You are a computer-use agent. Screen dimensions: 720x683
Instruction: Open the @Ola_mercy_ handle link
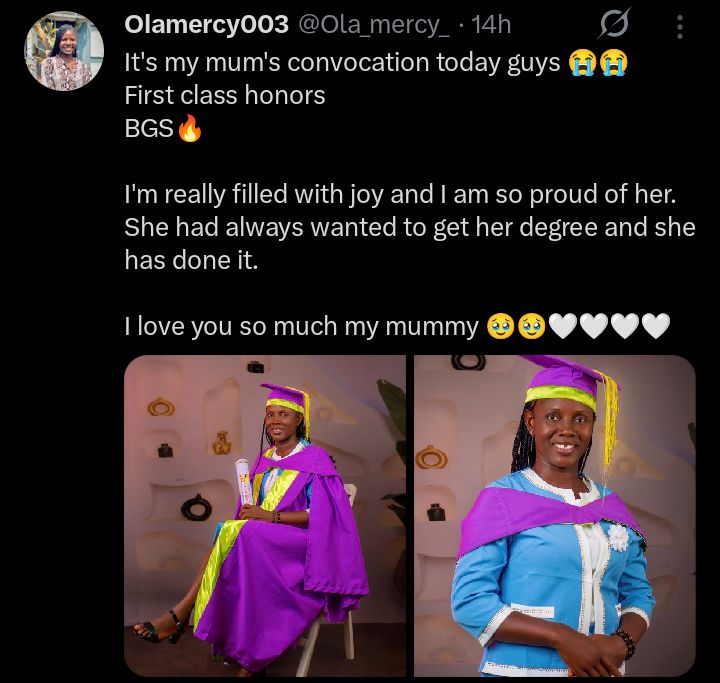(x=368, y=24)
